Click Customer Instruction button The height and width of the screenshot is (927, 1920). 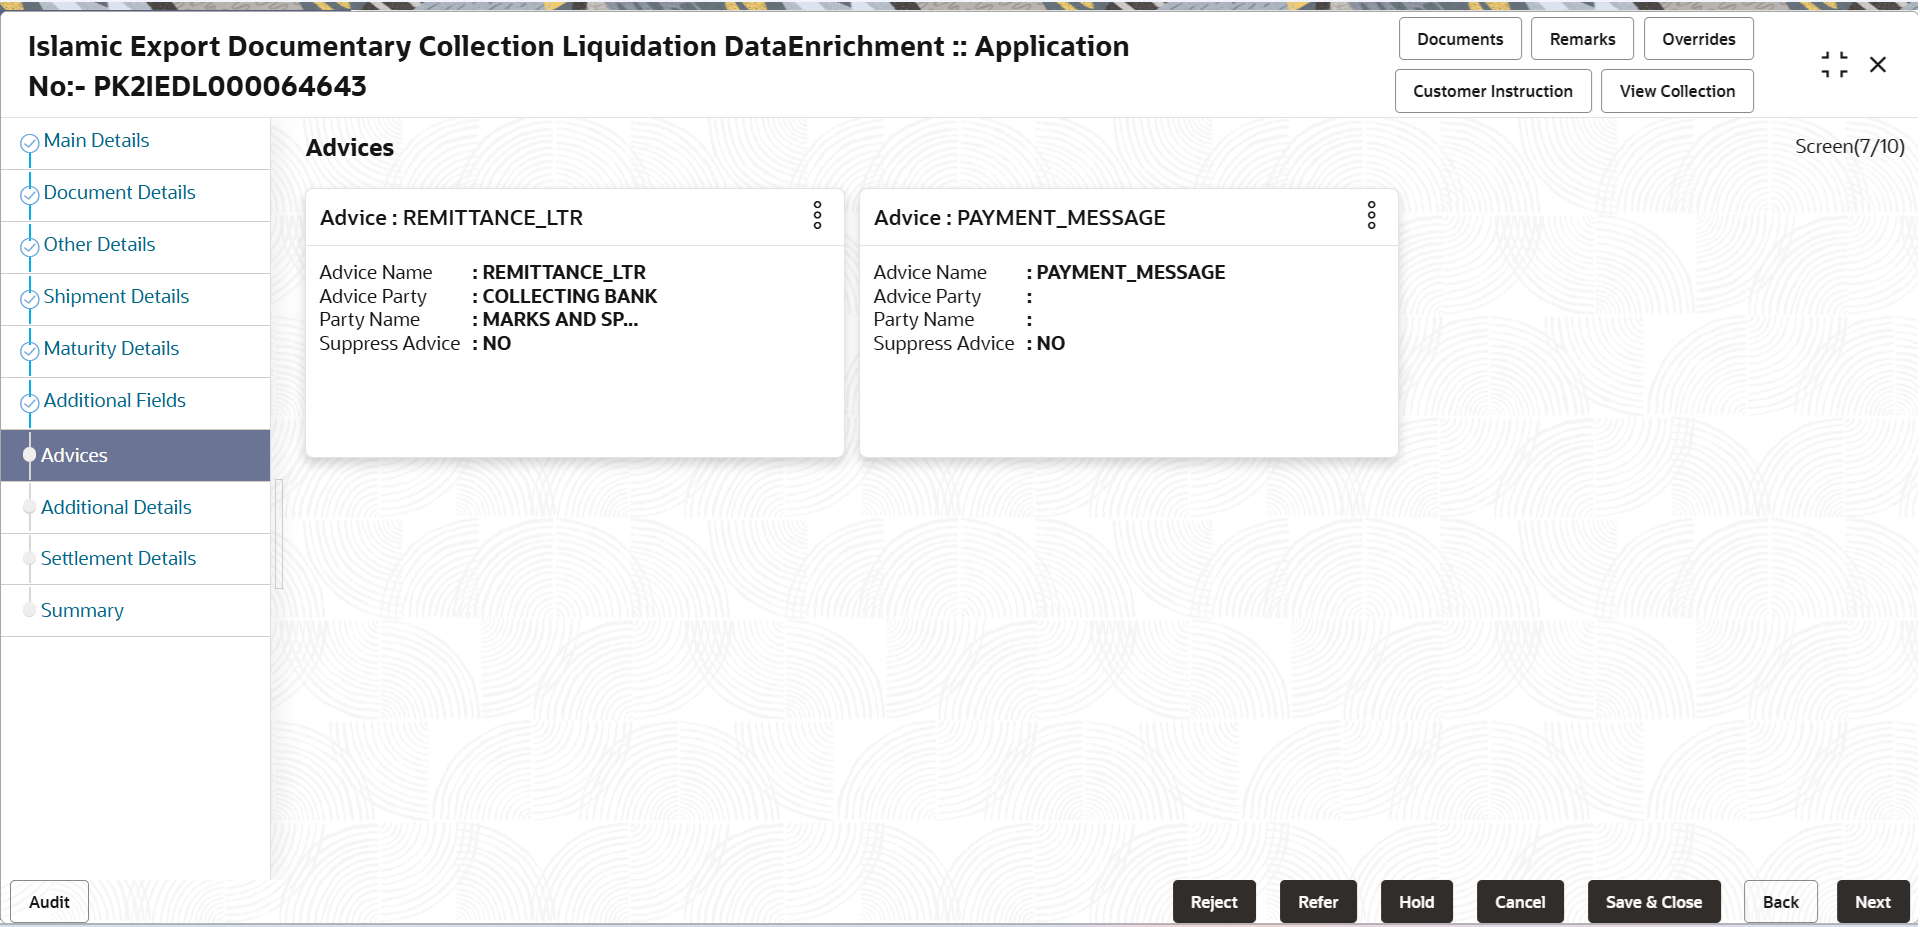1493,91
